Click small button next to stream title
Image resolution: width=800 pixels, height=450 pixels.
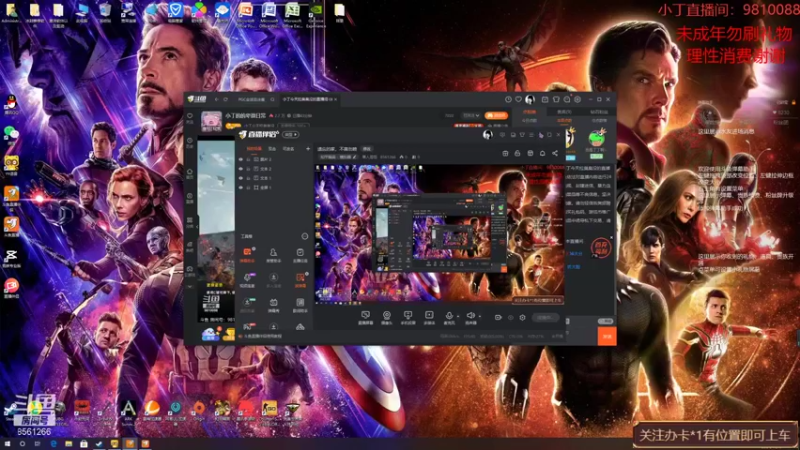(x=367, y=148)
